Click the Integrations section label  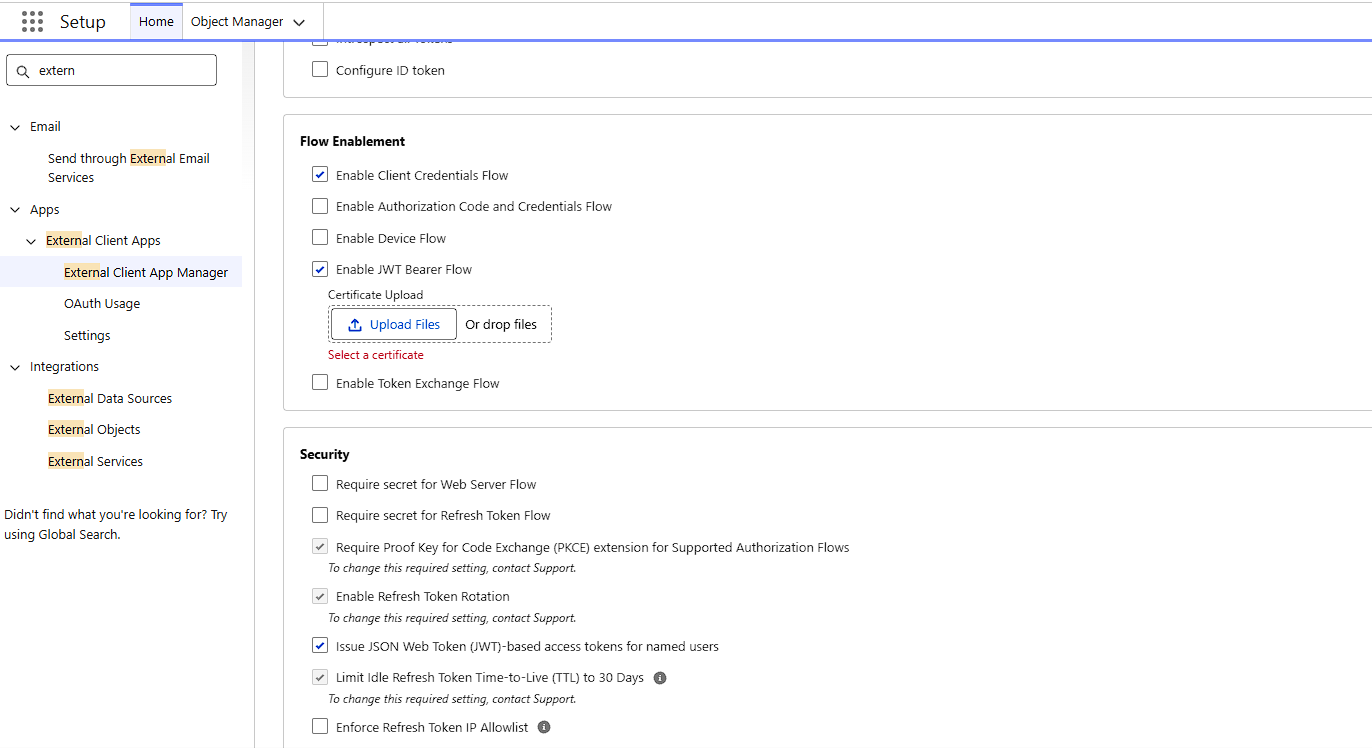(64, 367)
